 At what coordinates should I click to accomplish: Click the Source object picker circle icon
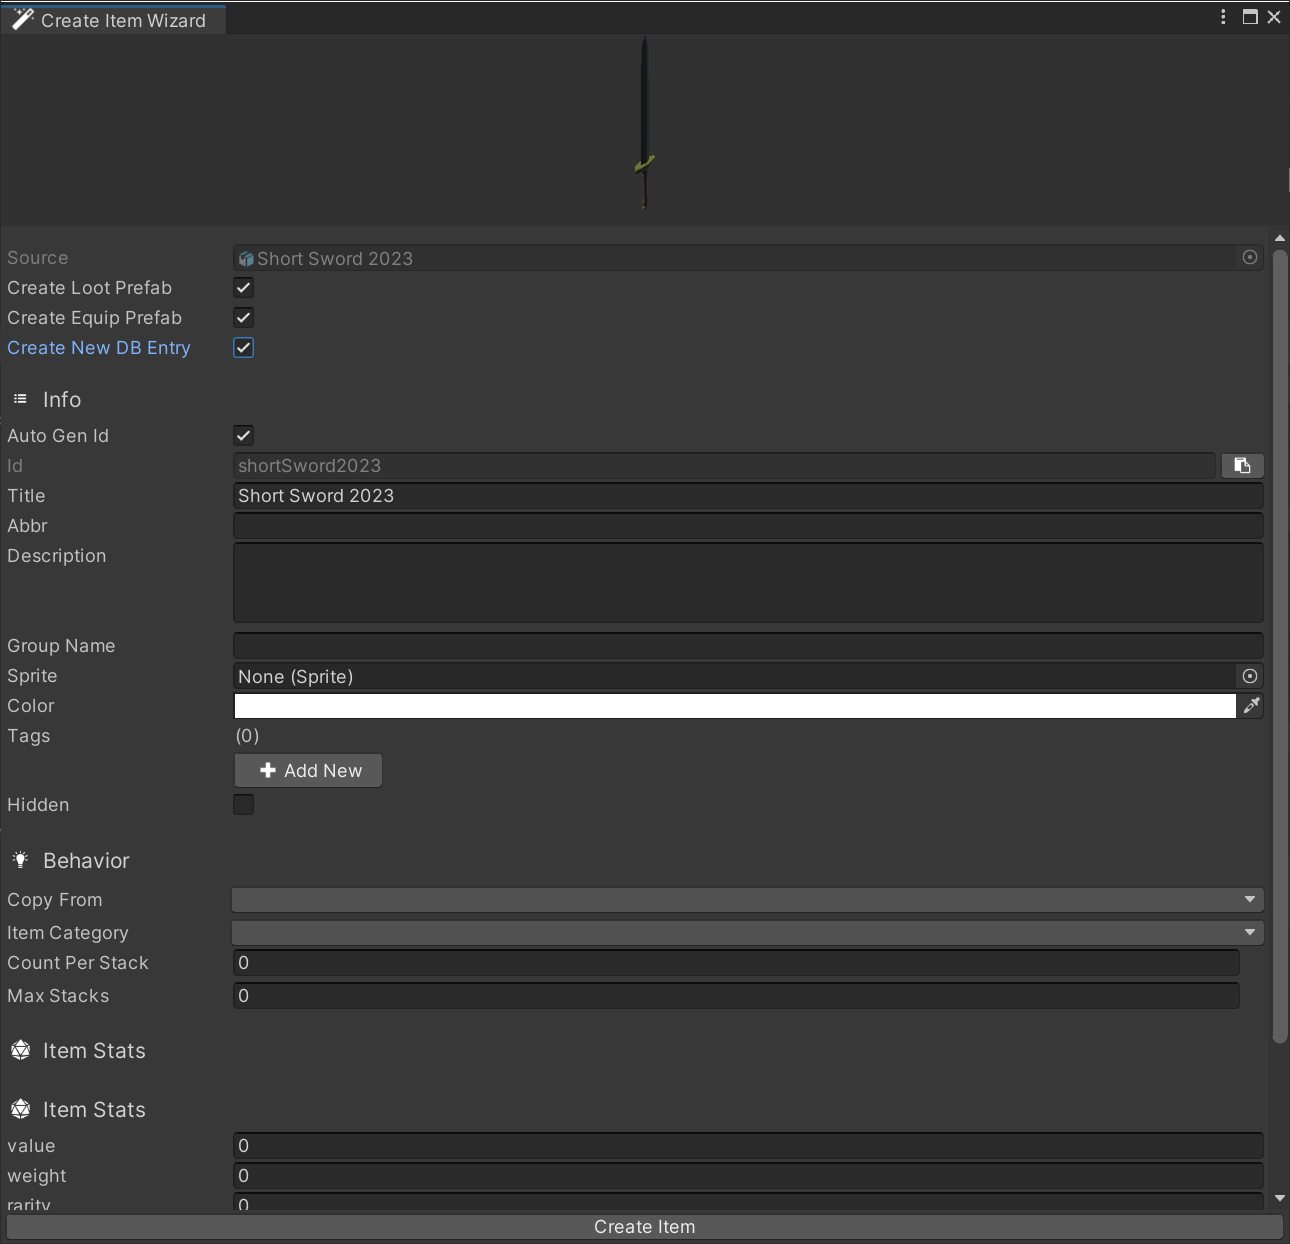1249,258
